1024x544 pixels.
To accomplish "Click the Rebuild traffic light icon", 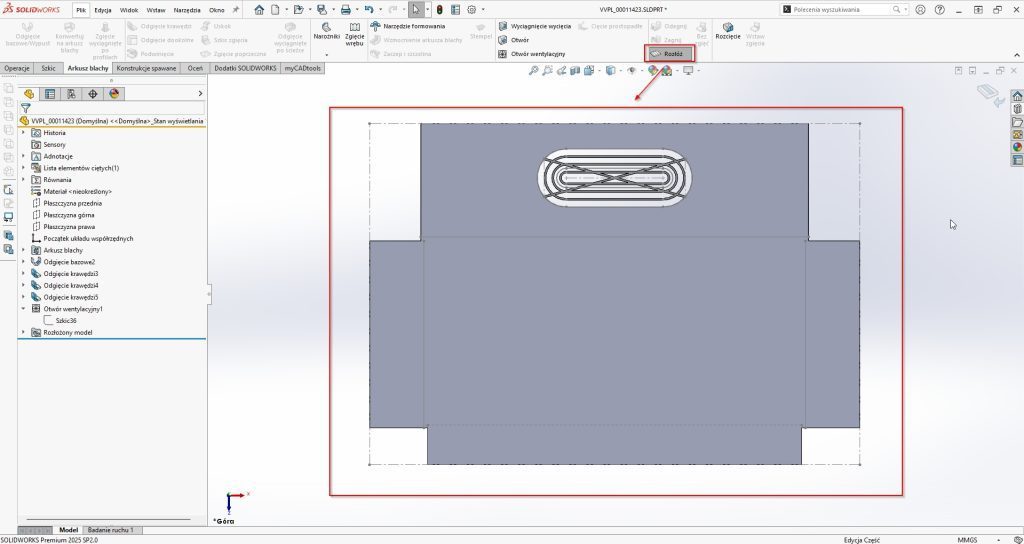I will [440, 10].
